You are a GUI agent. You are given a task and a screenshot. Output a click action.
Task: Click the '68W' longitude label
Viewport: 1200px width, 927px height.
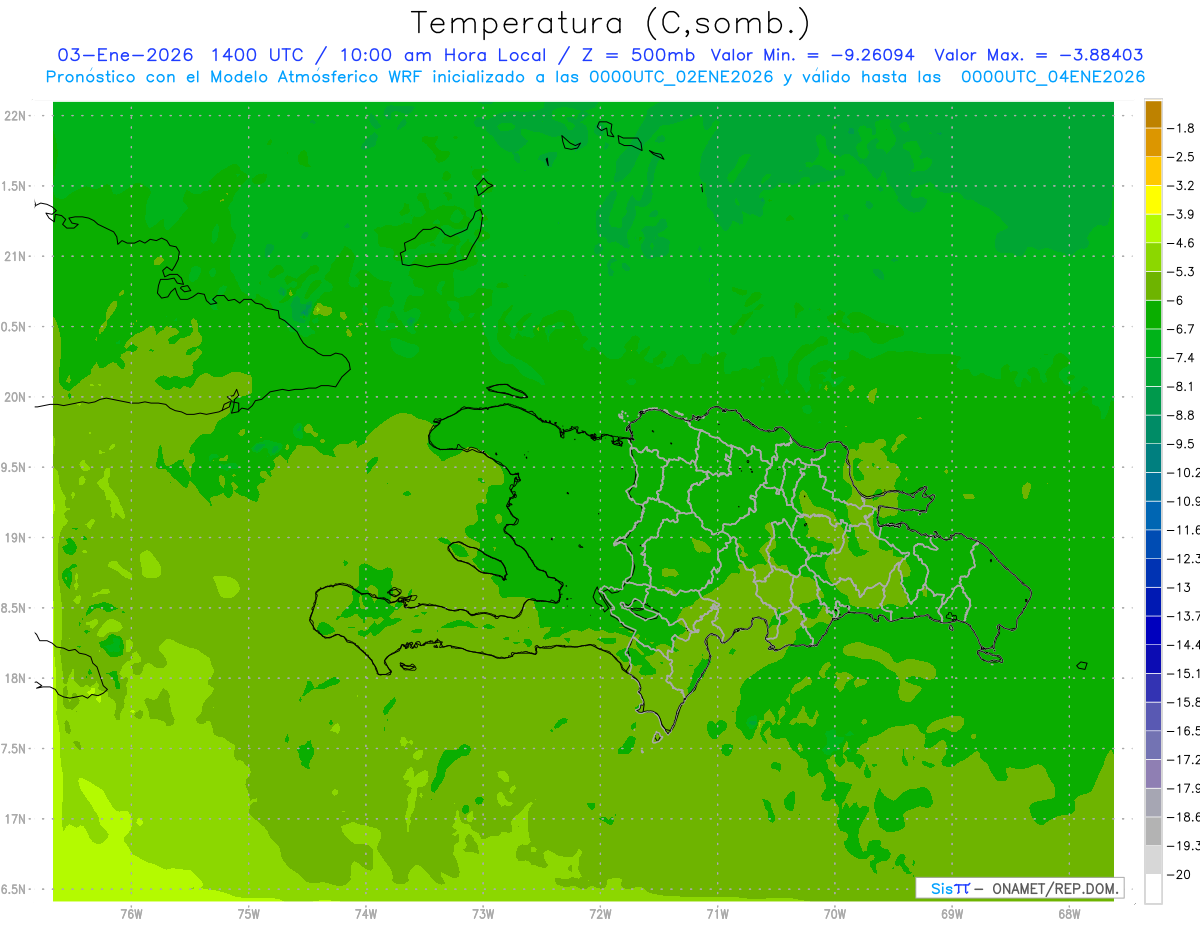(1069, 914)
